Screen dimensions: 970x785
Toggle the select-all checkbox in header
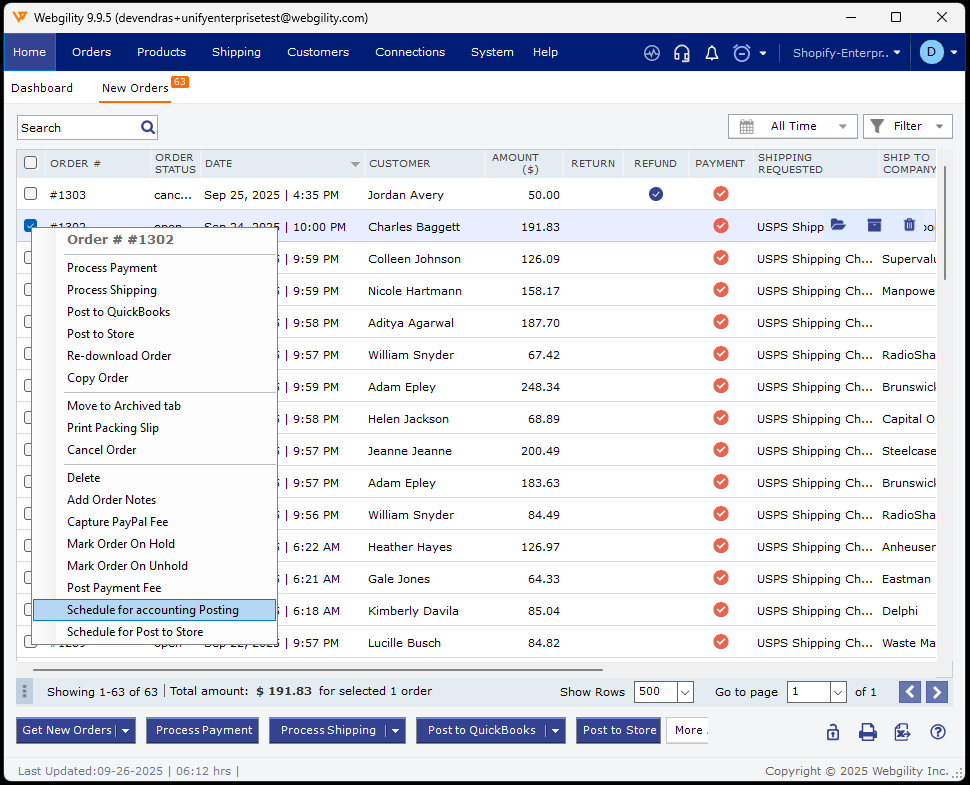pos(31,163)
